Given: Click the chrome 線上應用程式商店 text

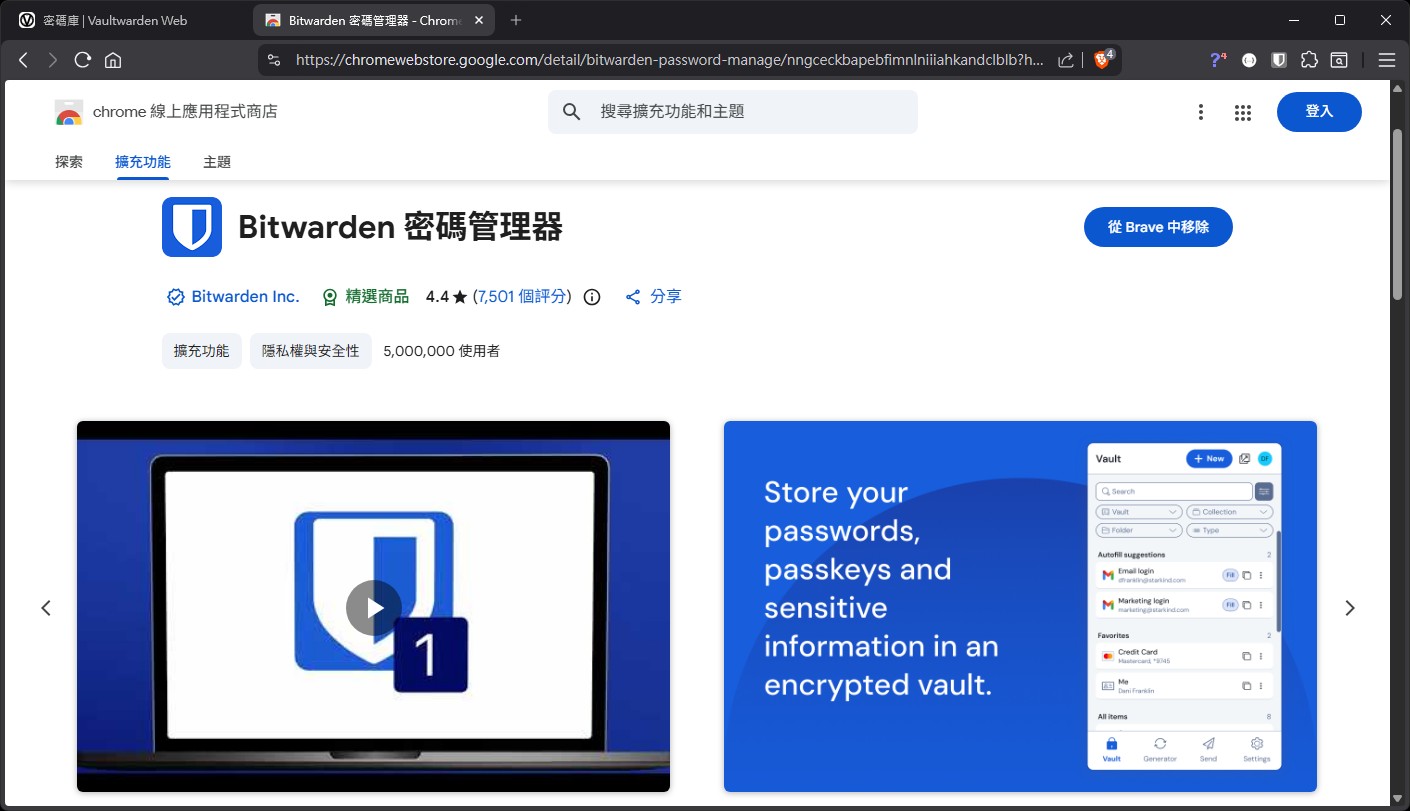Looking at the screenshot, I should [x=185, y=112].
